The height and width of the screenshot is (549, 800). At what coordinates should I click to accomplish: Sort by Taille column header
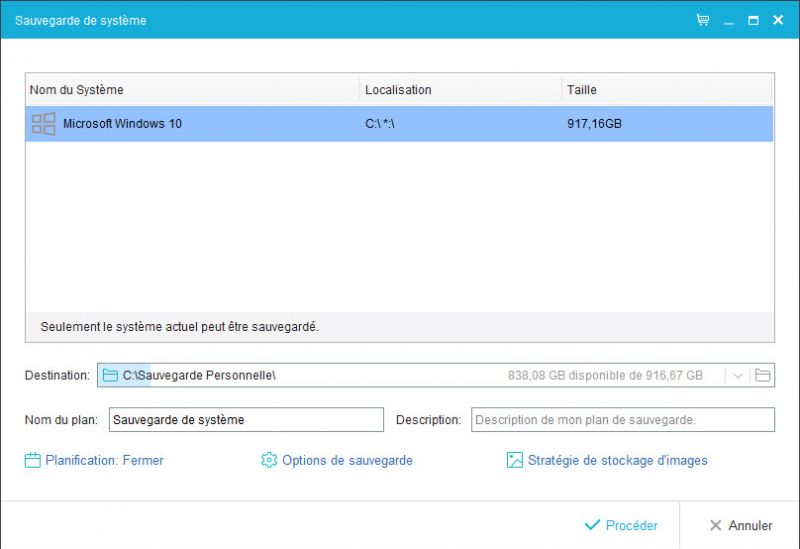[667, 90]
